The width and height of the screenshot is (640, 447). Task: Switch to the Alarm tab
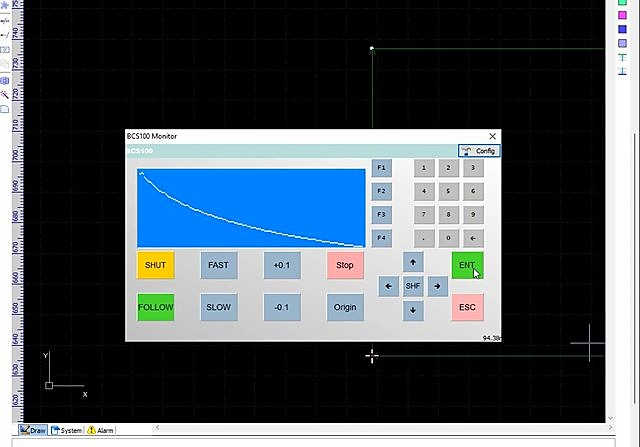pyautogui.click(x=100, y=430)
